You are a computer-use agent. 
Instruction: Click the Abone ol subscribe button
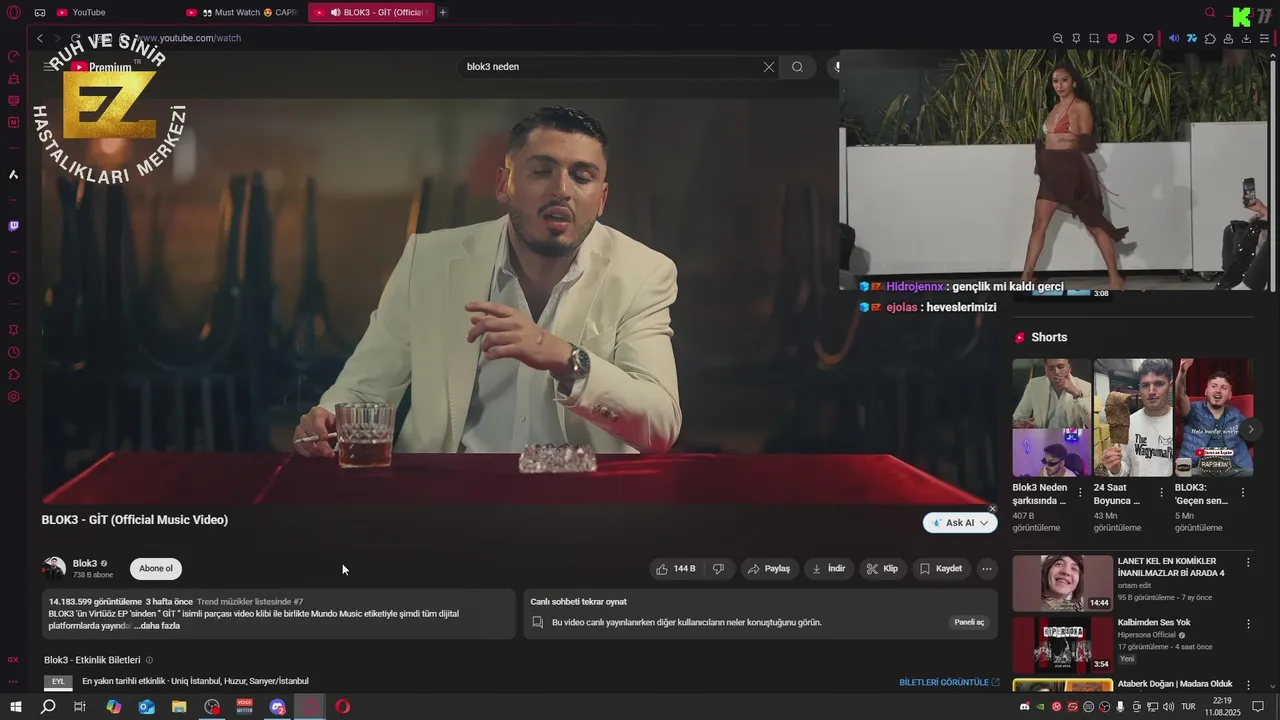point(156,568)
